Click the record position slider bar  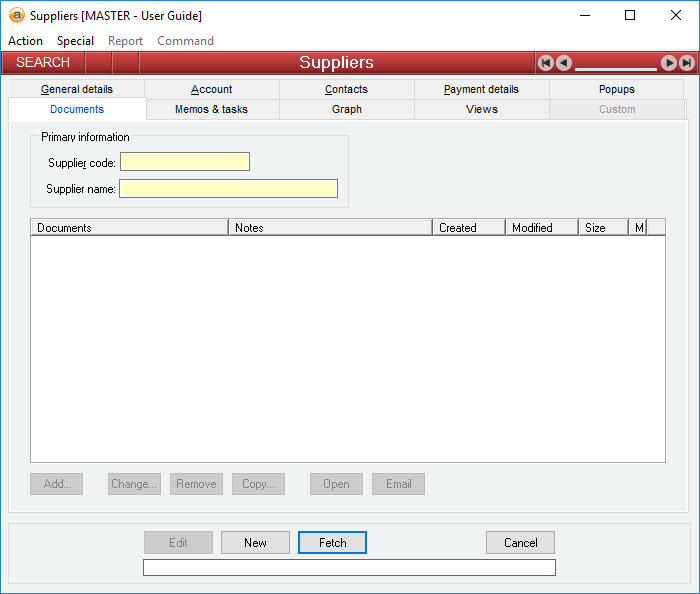coord(616,68)
